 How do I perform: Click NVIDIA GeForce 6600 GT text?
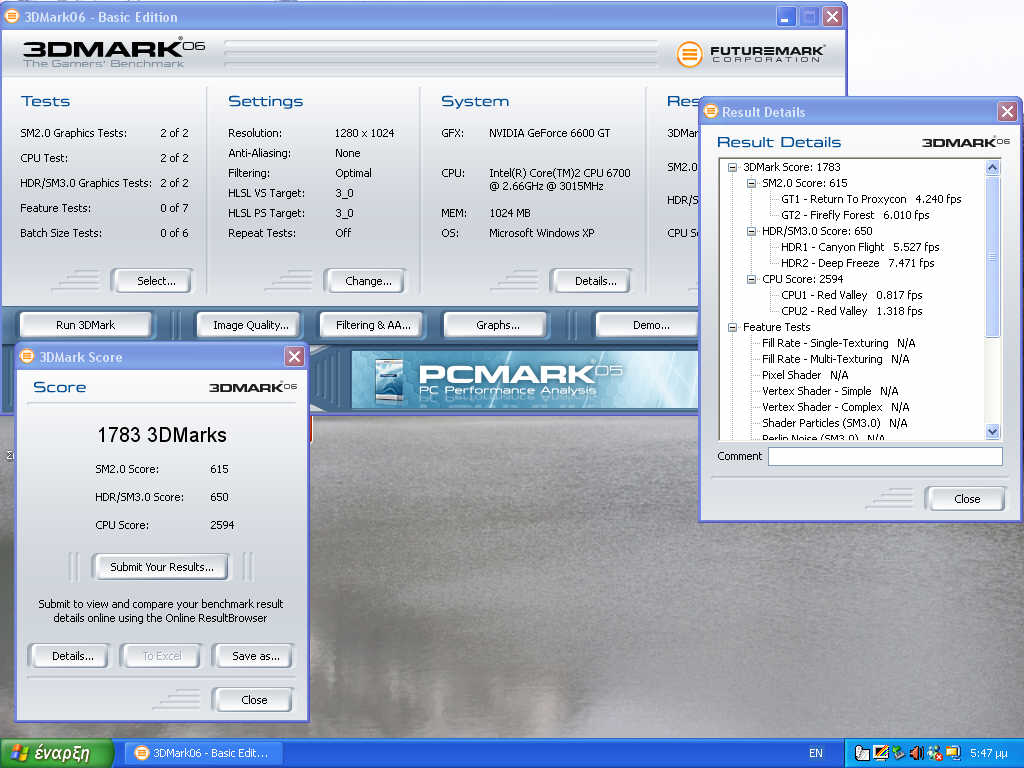coord(549,133)
